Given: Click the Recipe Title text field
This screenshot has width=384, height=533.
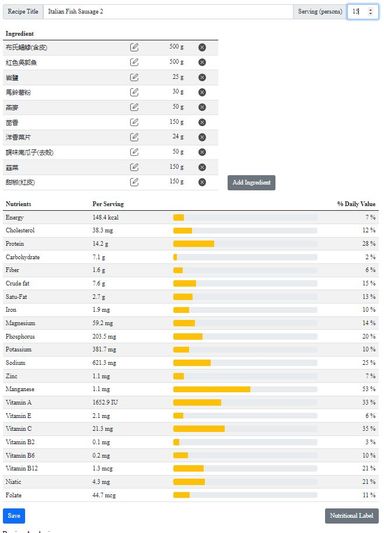Looking at the screenshot, I should (168, 12).
